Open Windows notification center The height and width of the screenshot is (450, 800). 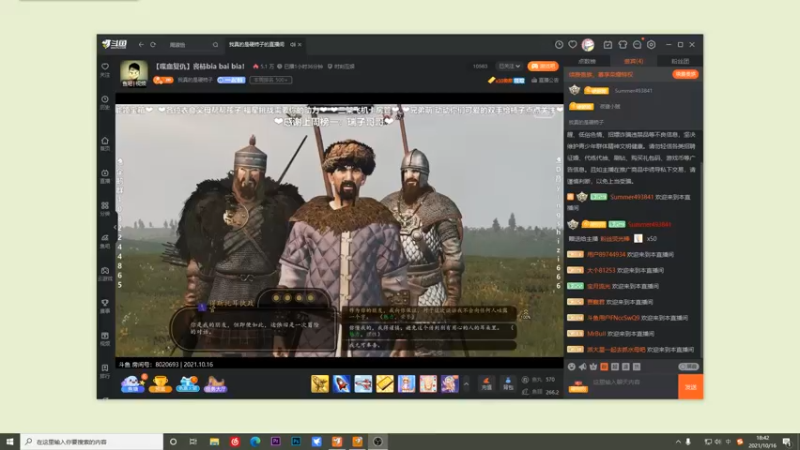coord(787,442)
